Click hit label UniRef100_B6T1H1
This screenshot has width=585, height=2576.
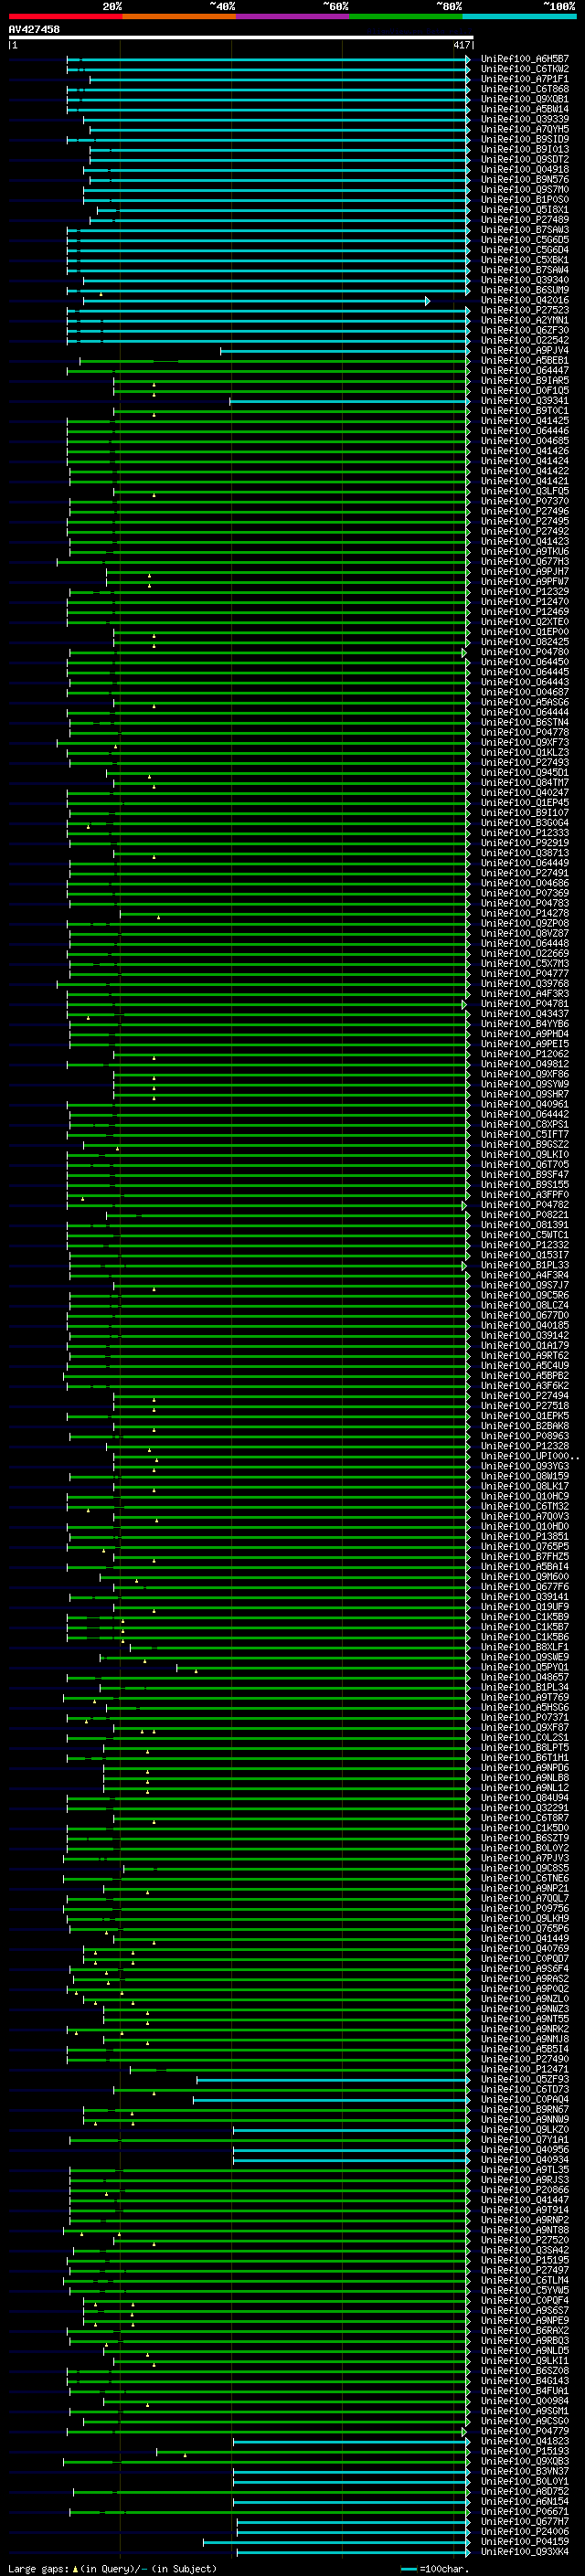click(525, 1757)
